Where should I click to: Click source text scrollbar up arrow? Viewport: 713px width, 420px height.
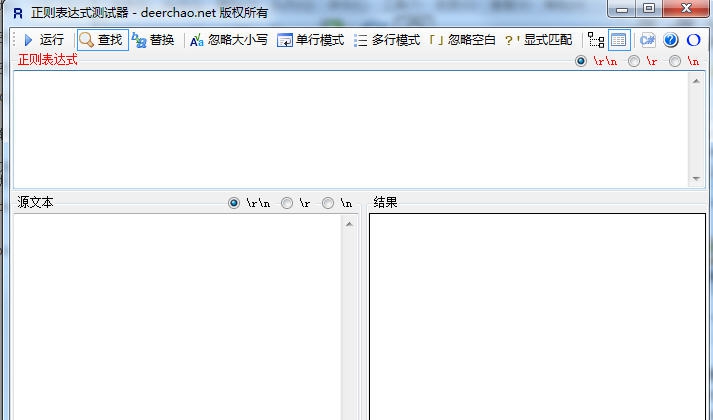[x=349, y=224]
